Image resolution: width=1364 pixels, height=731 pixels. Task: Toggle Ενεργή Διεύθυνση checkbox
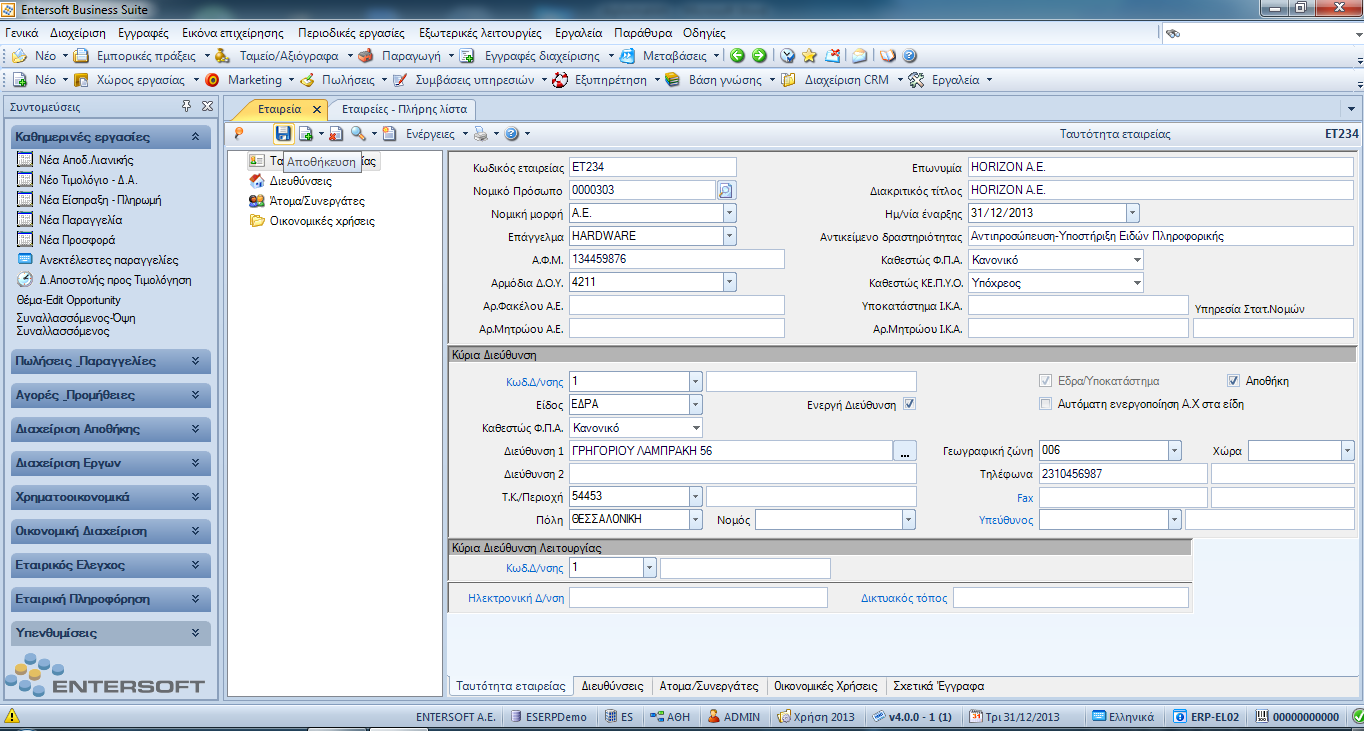(909, 404)
